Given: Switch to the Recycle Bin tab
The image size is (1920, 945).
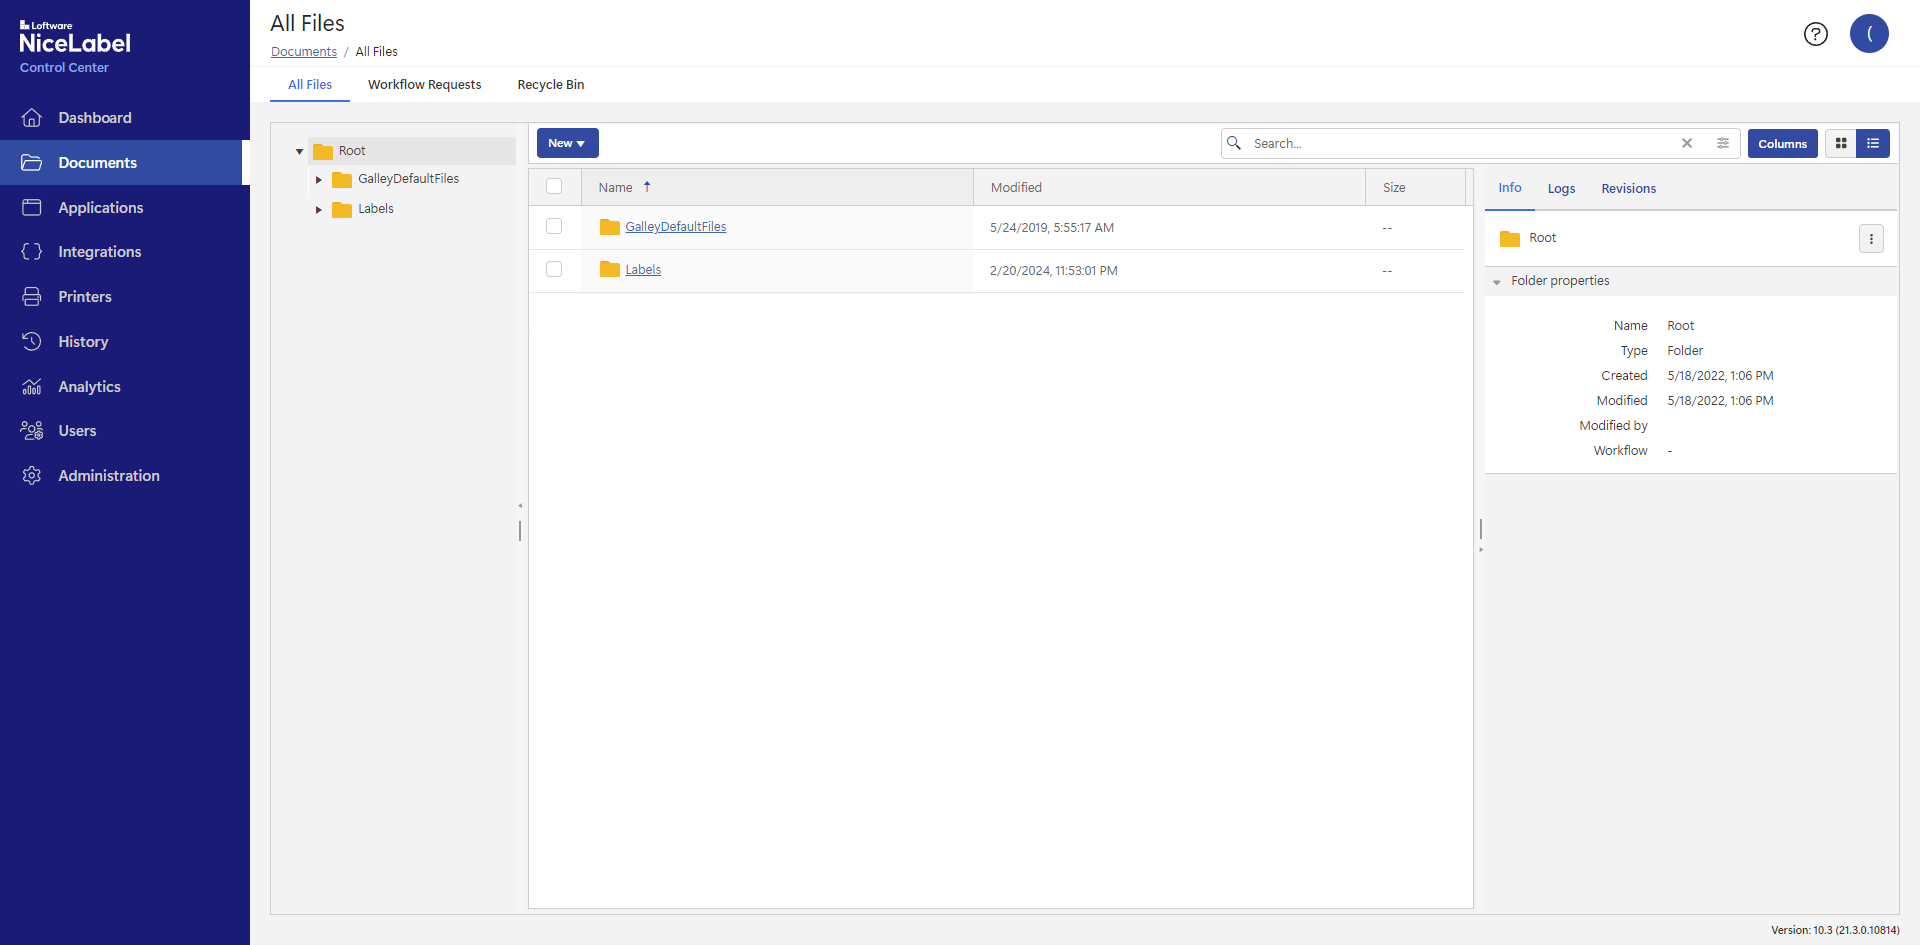Looking at the screenshot, I should (550, 84).
